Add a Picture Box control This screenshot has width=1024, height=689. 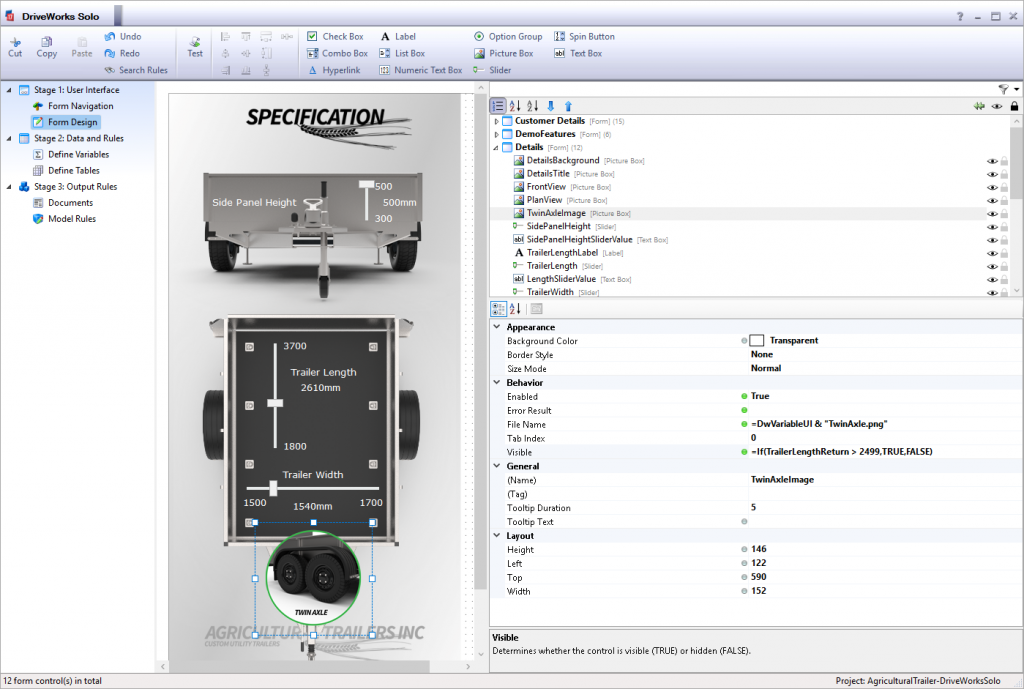504,54
